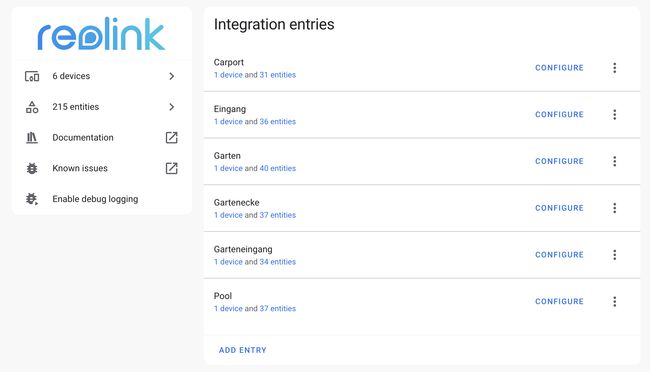Open Gartenecke's 37 entities link
Image resolution: width=650 pixels, height=372 pixels.
[278, 215]
